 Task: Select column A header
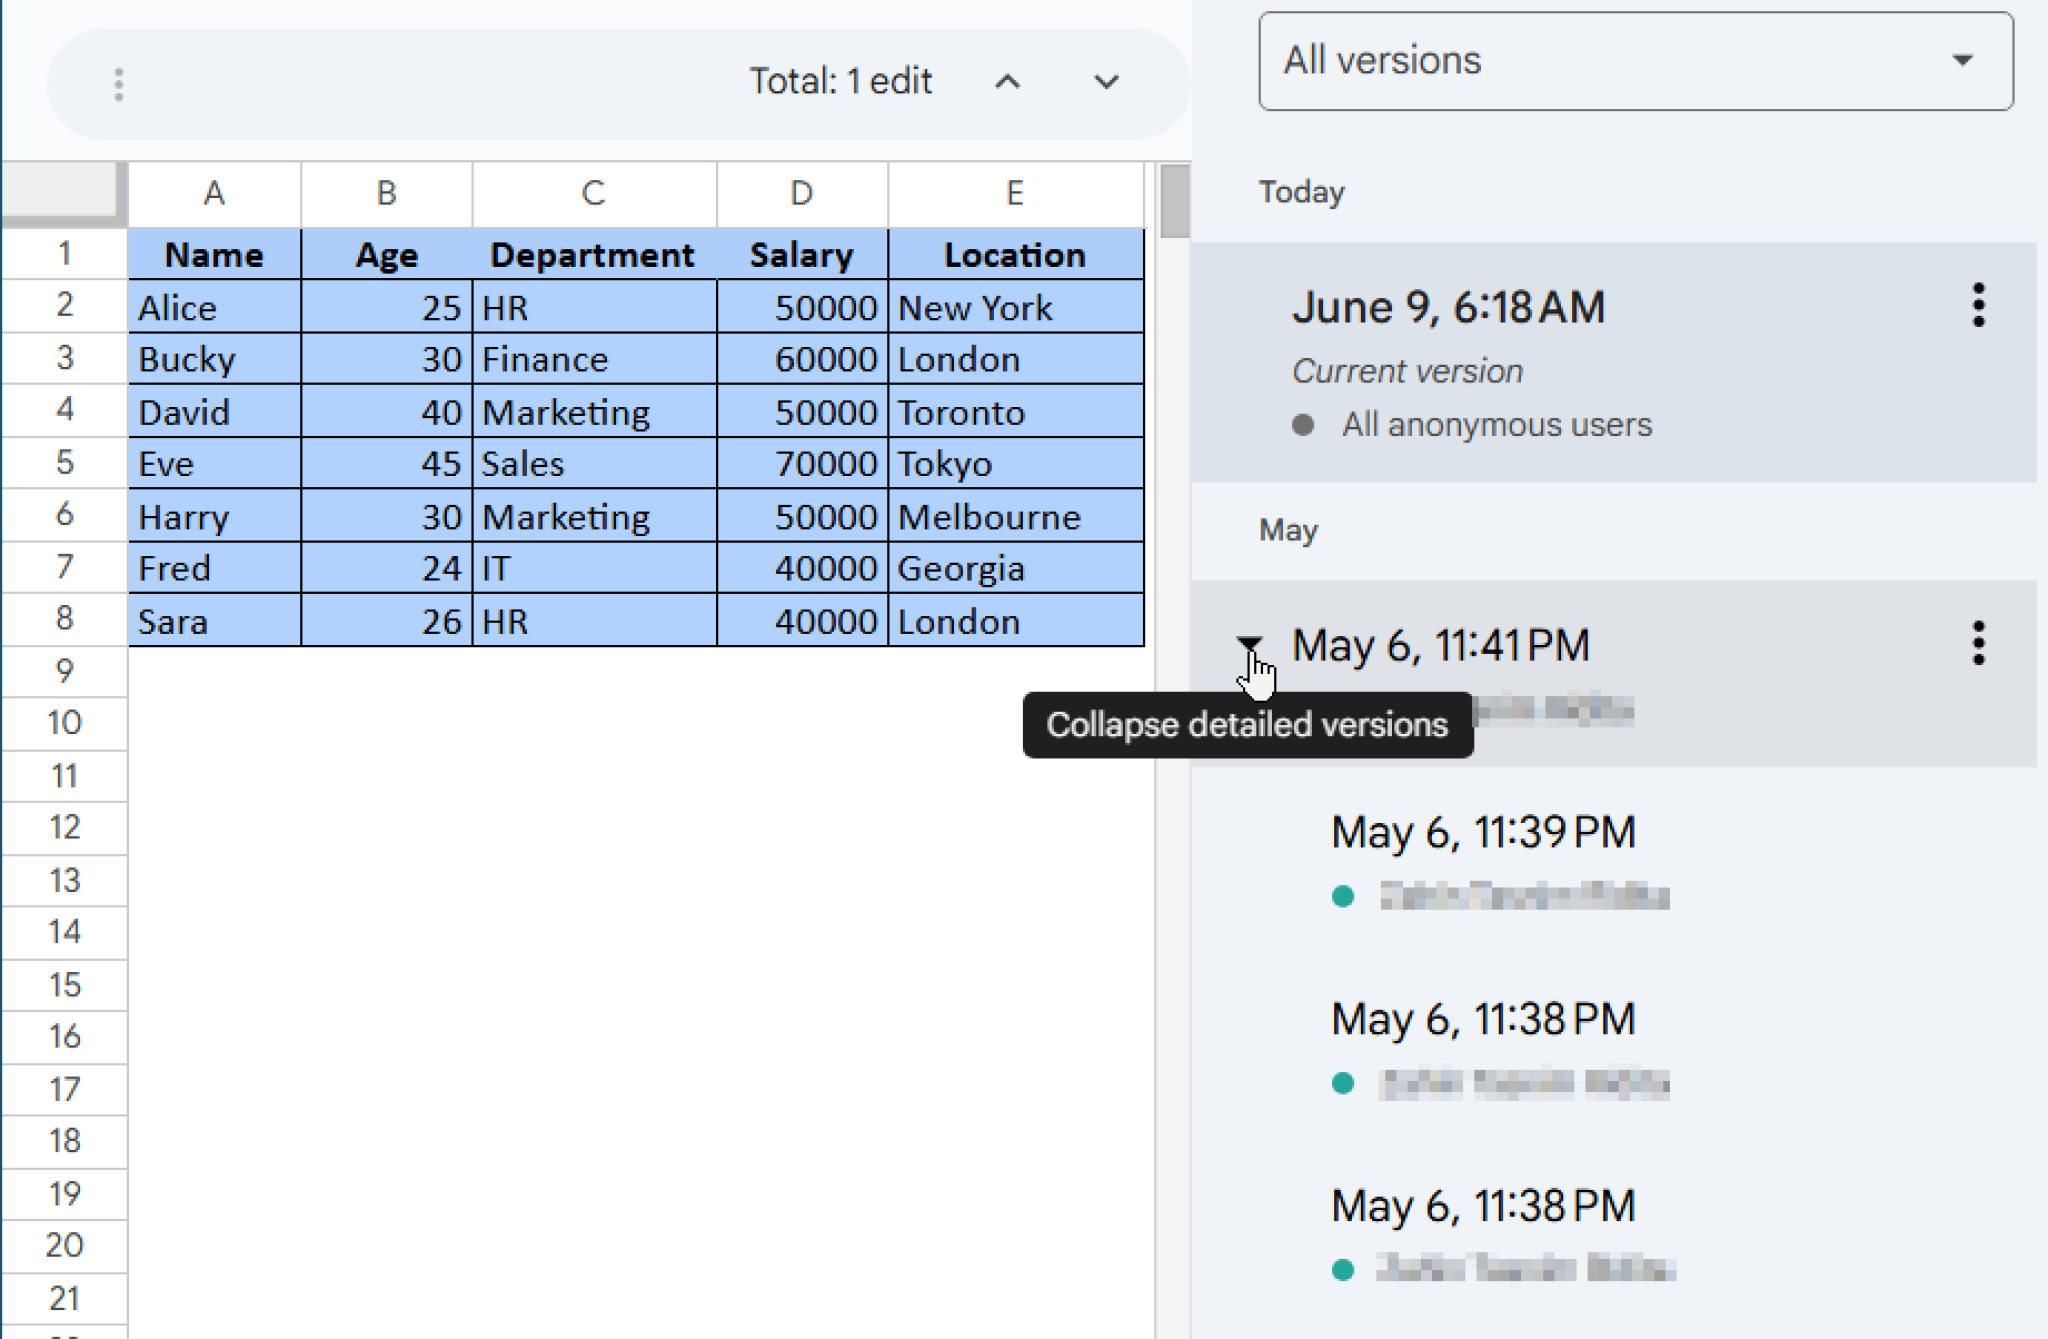214,193
